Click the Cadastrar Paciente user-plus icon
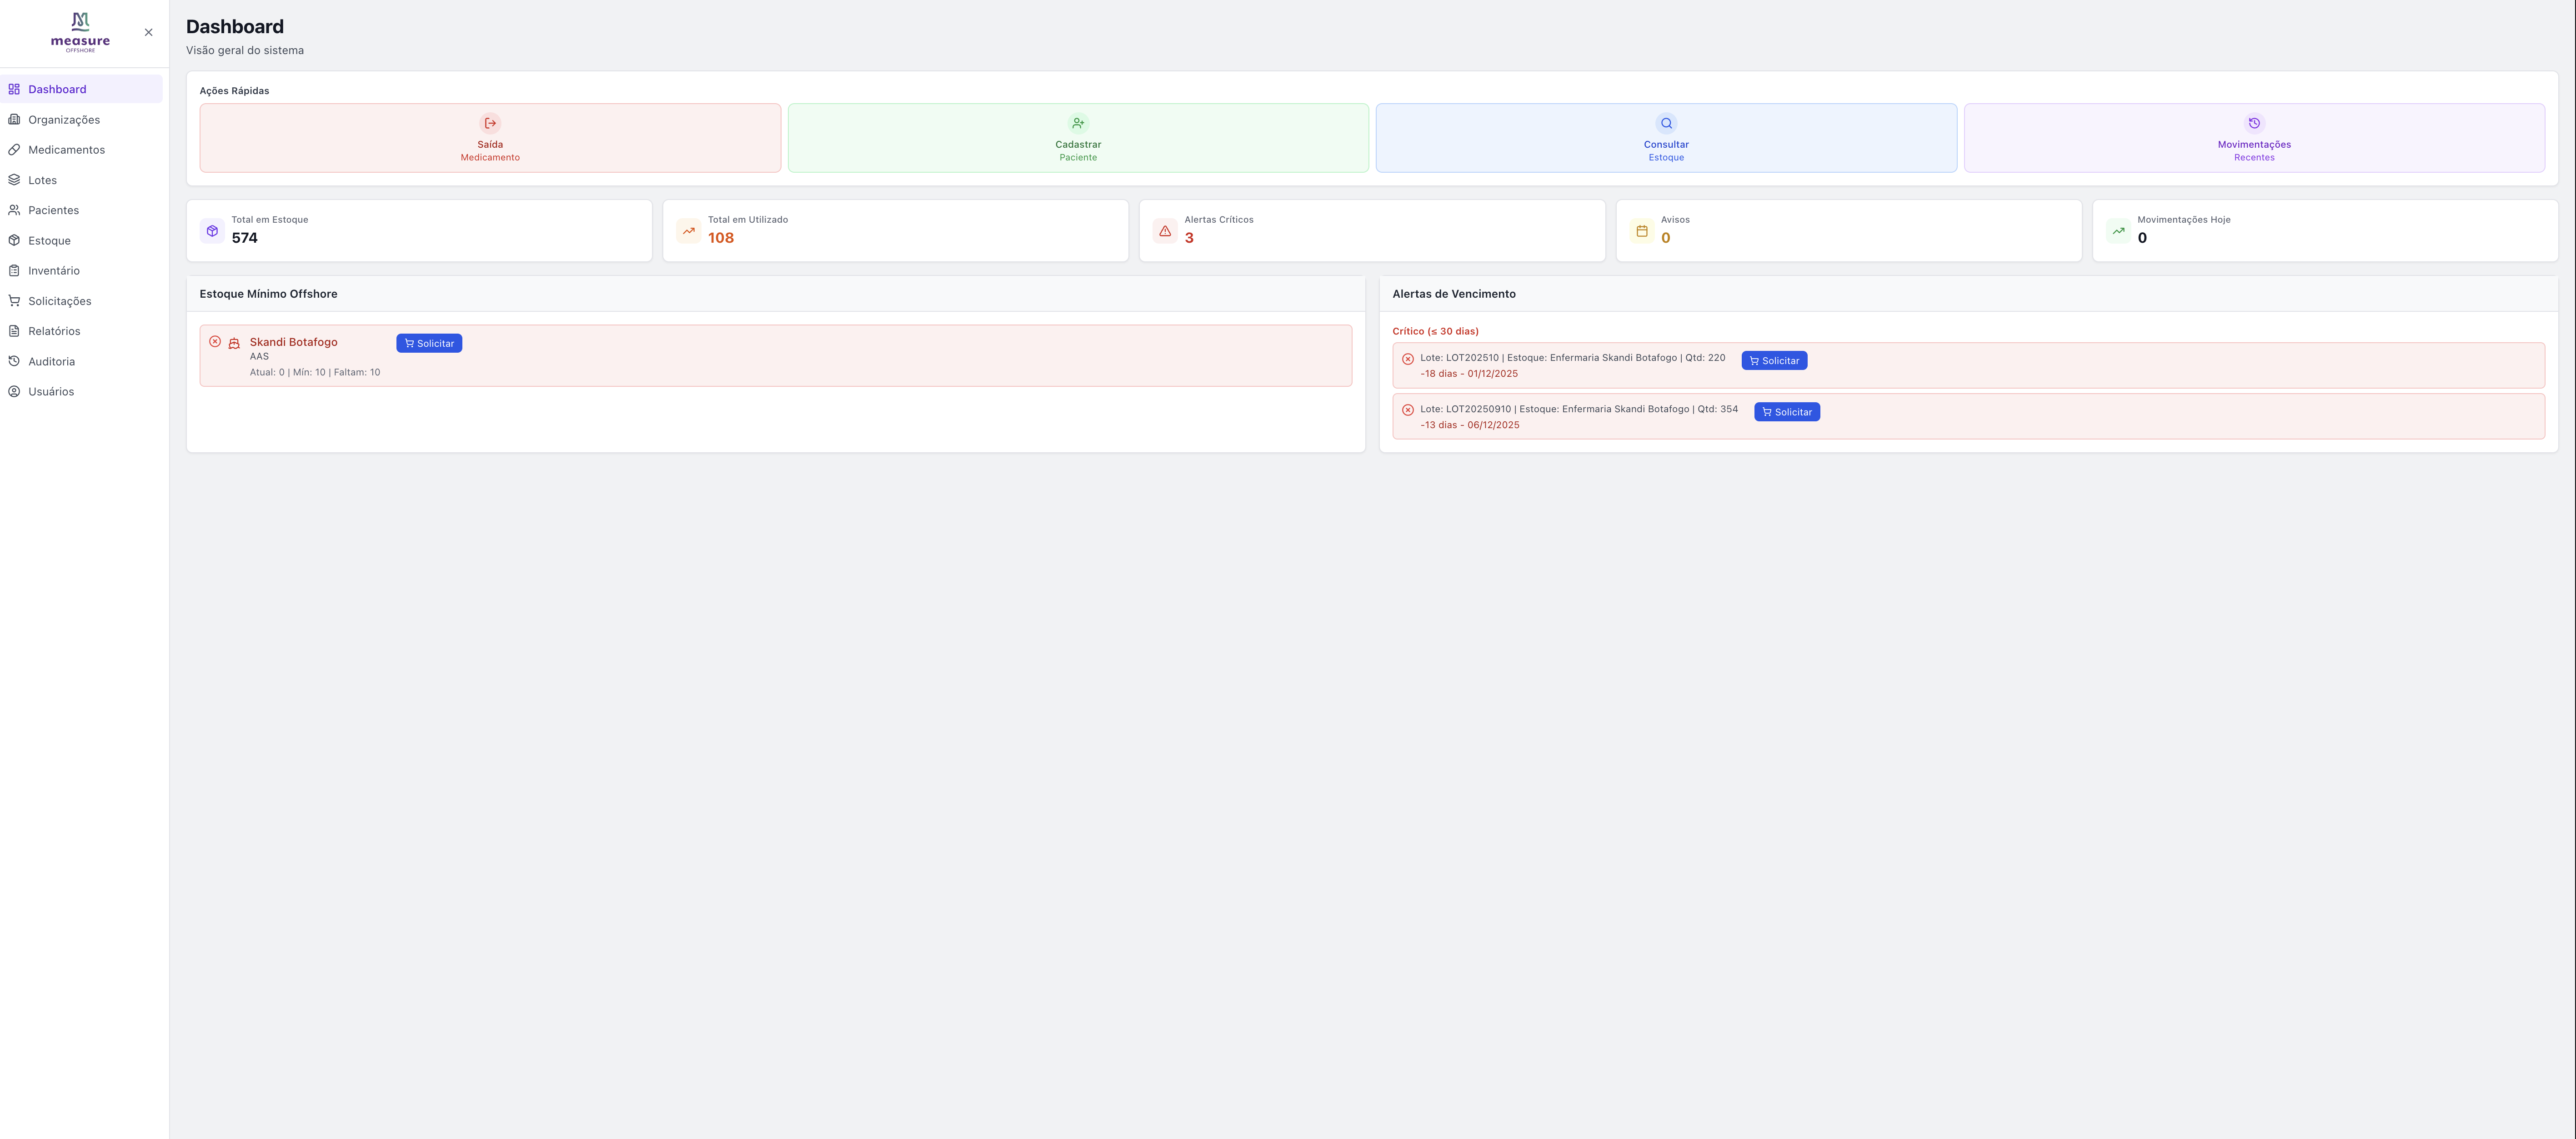 (x=1078, y=123)
